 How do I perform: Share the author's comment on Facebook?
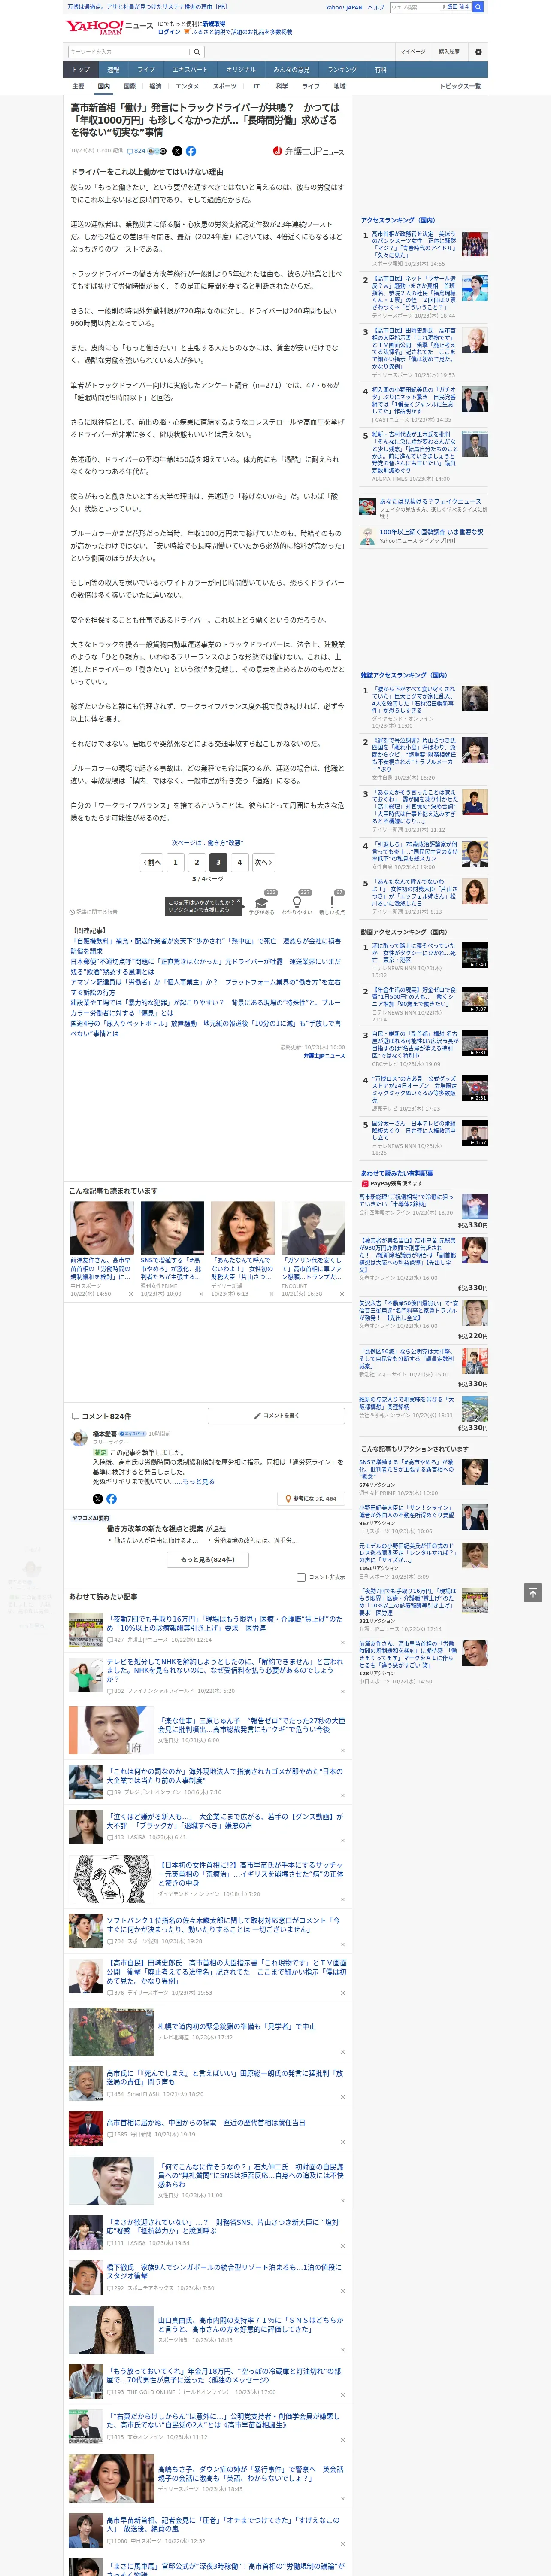point(111,1498)
